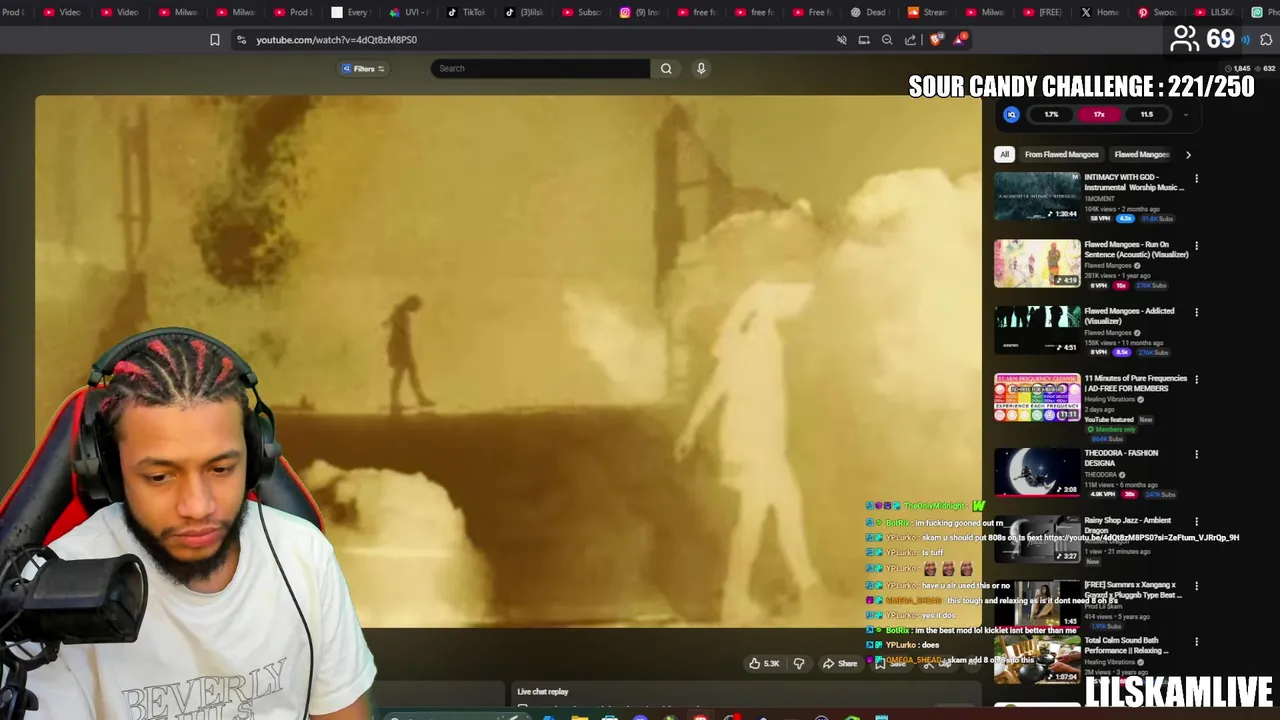
Task: Open menu for Intimacy With God video
Action: (1196, 179)
